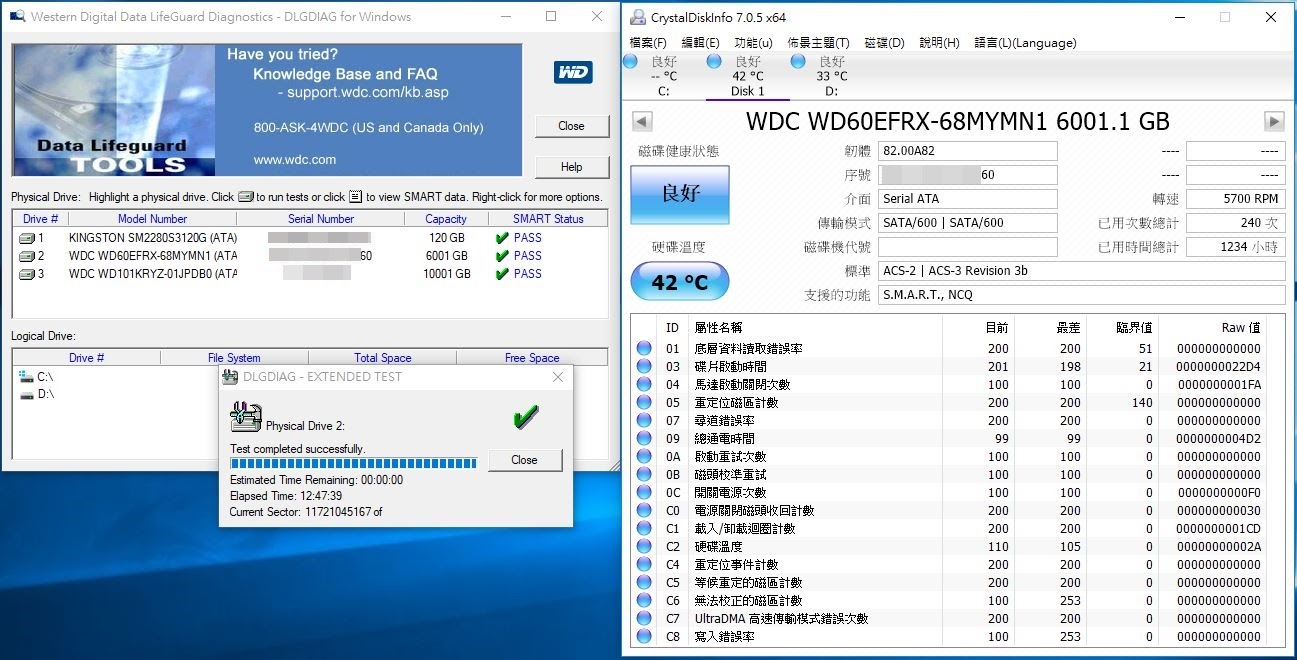
Task: Click the status orb above Disk 1
Action: point(714,62)
